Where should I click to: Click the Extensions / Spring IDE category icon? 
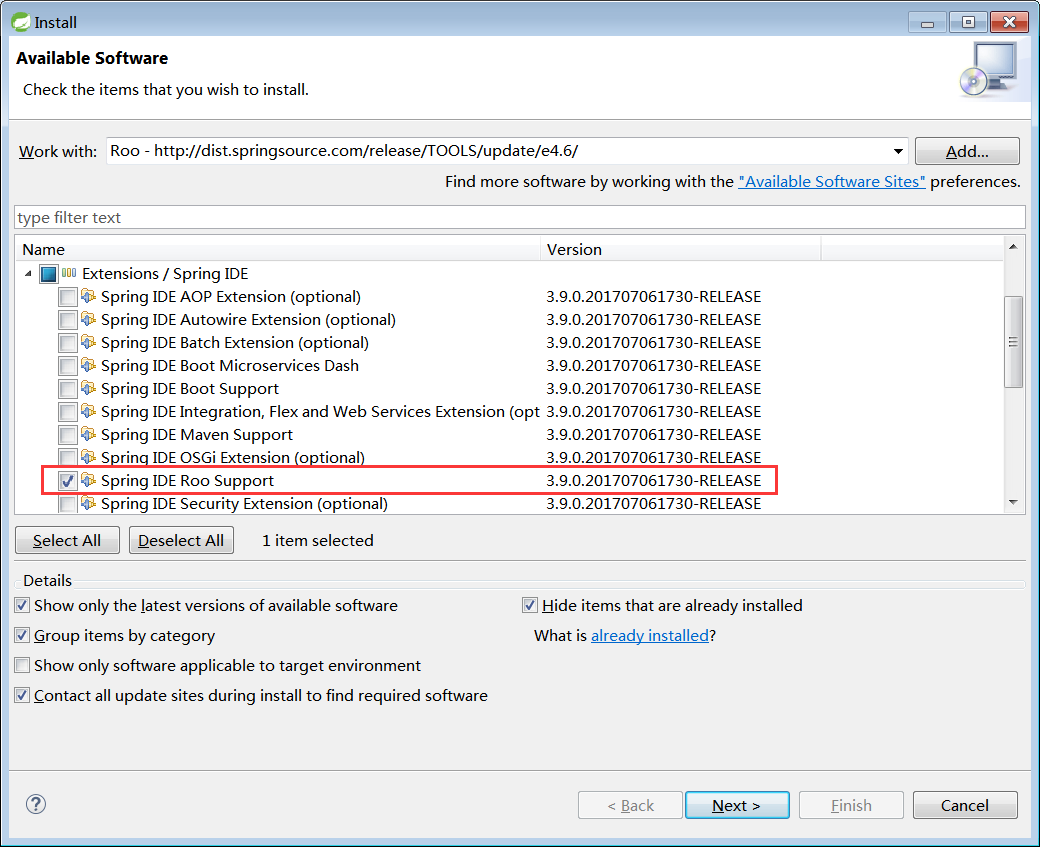pos(69,273)
